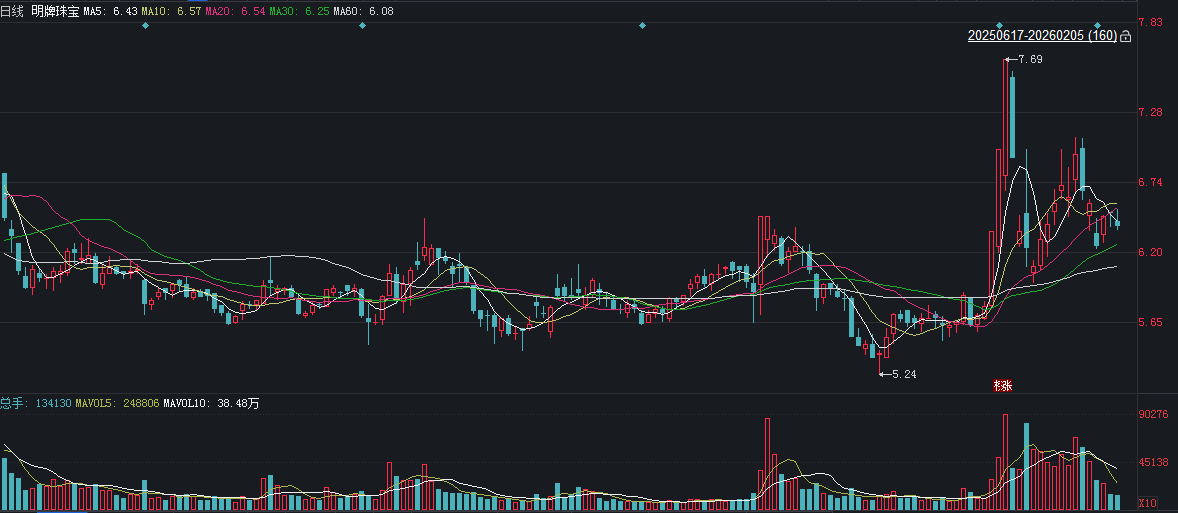
Task: Select the 日线 daily period label
Action: pos(12,10)
